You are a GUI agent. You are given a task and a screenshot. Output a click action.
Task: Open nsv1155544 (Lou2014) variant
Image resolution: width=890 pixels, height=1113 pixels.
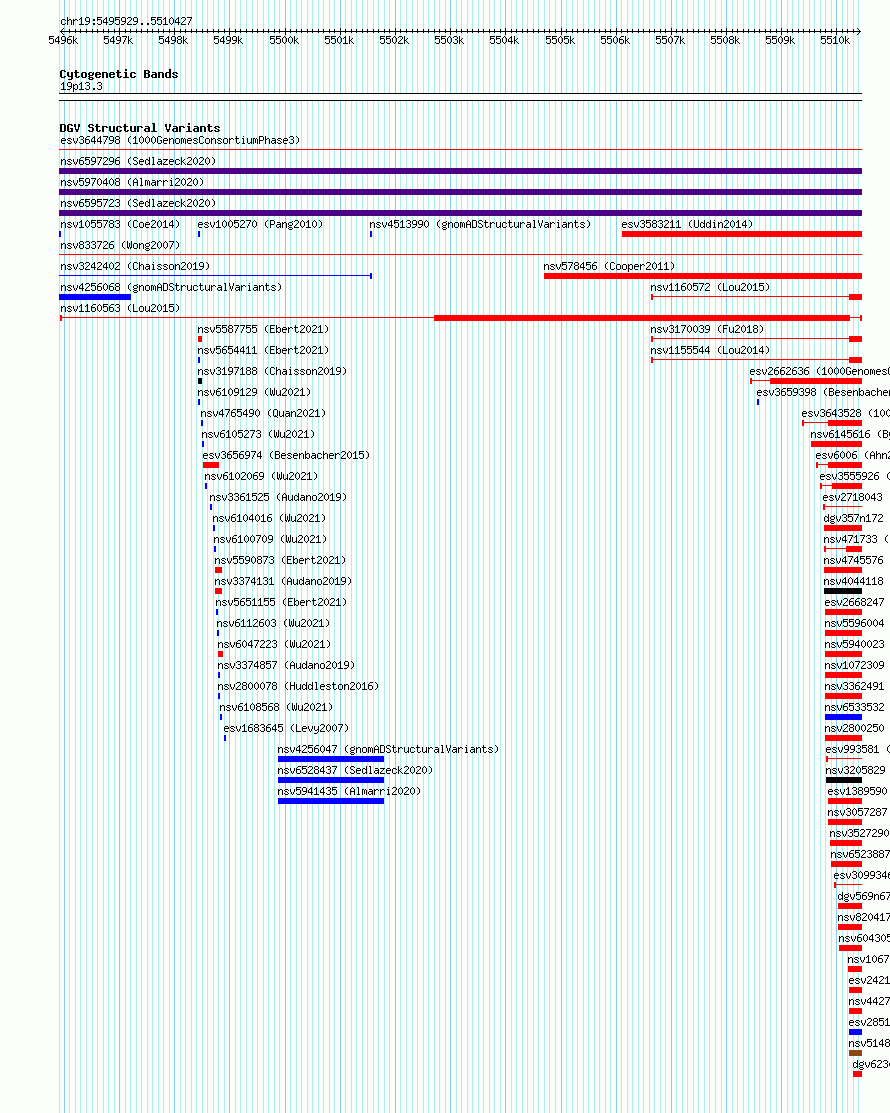[x=710, y=350]
